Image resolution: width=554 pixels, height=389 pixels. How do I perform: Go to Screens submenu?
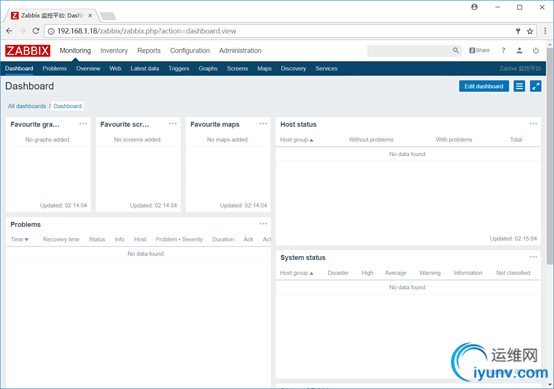click(237, 69)
